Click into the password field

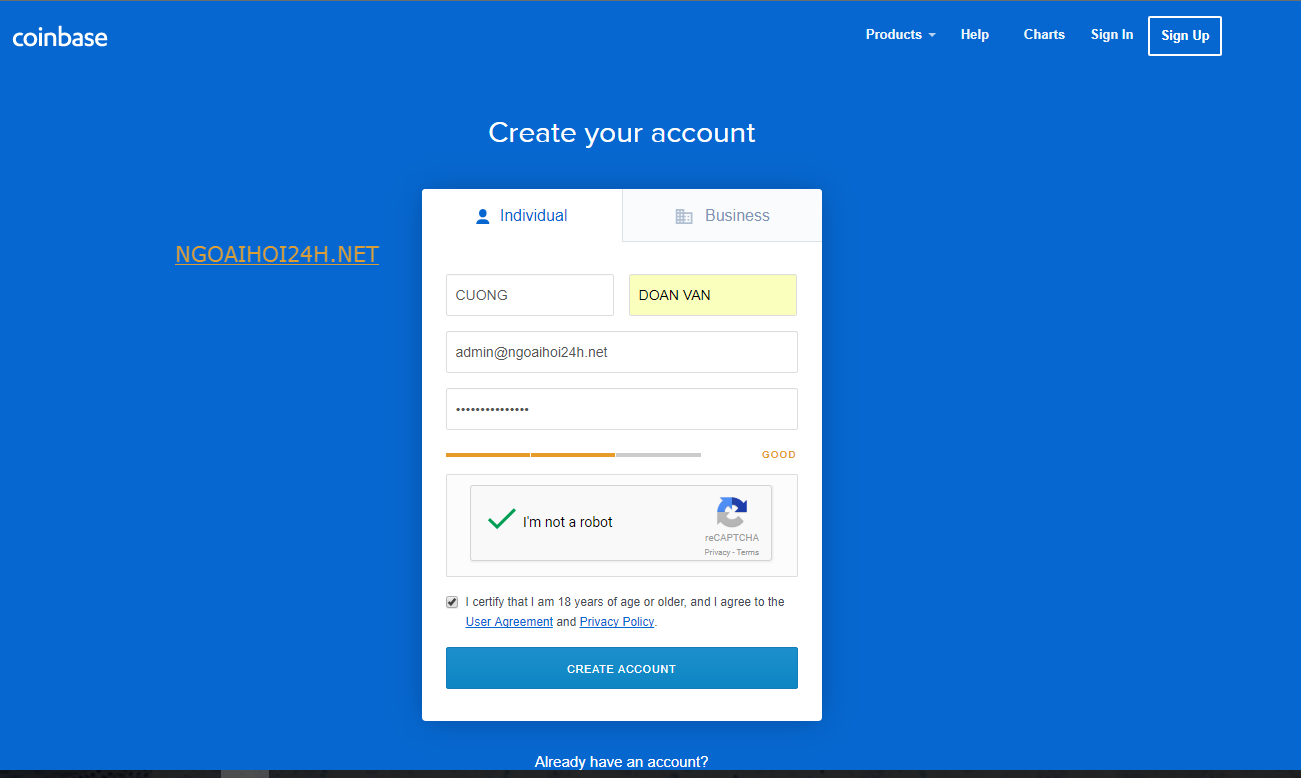point(621,409)
